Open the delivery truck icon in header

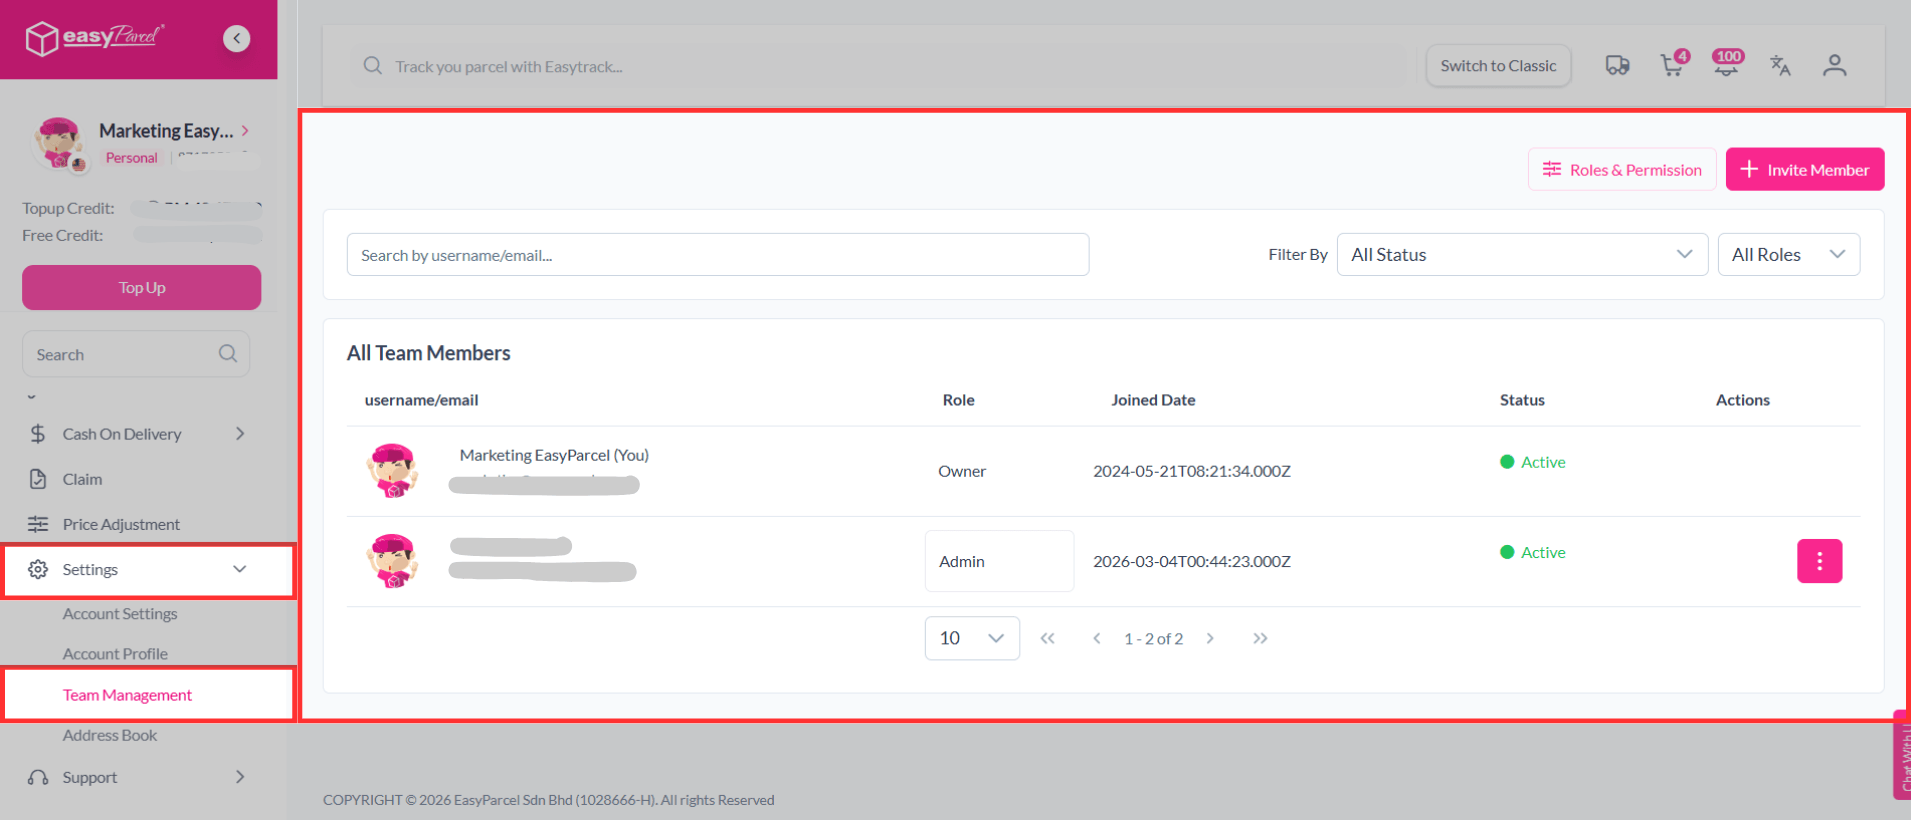[x=1617, y=66]
